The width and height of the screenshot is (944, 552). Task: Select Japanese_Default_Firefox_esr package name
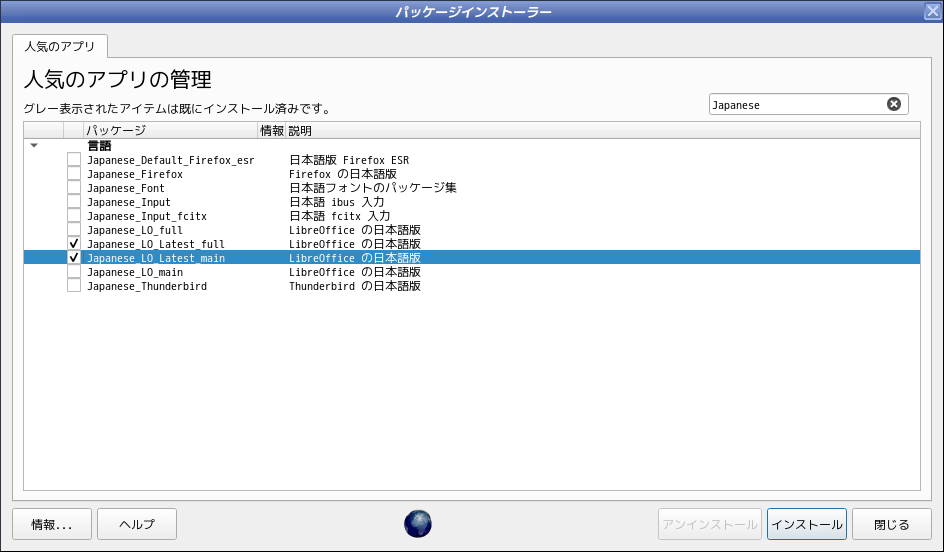[x=171, y=160]
